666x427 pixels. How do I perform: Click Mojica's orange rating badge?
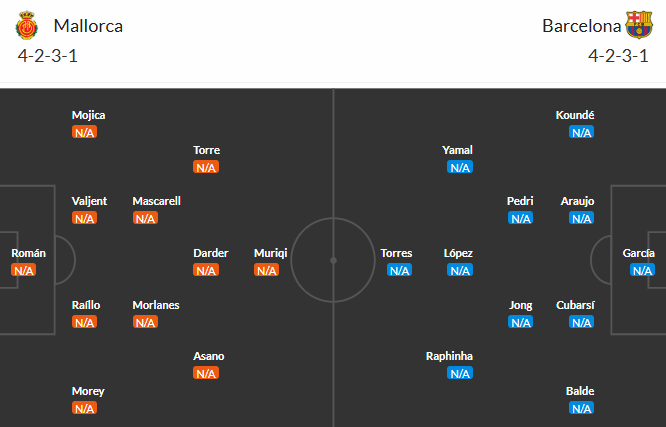click(84, 132)
